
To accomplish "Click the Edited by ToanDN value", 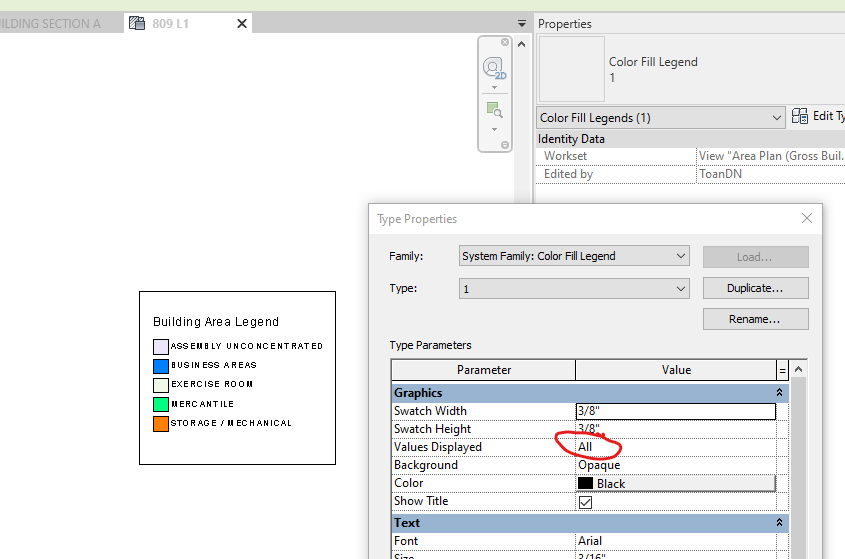I will [x=771, y=174].
